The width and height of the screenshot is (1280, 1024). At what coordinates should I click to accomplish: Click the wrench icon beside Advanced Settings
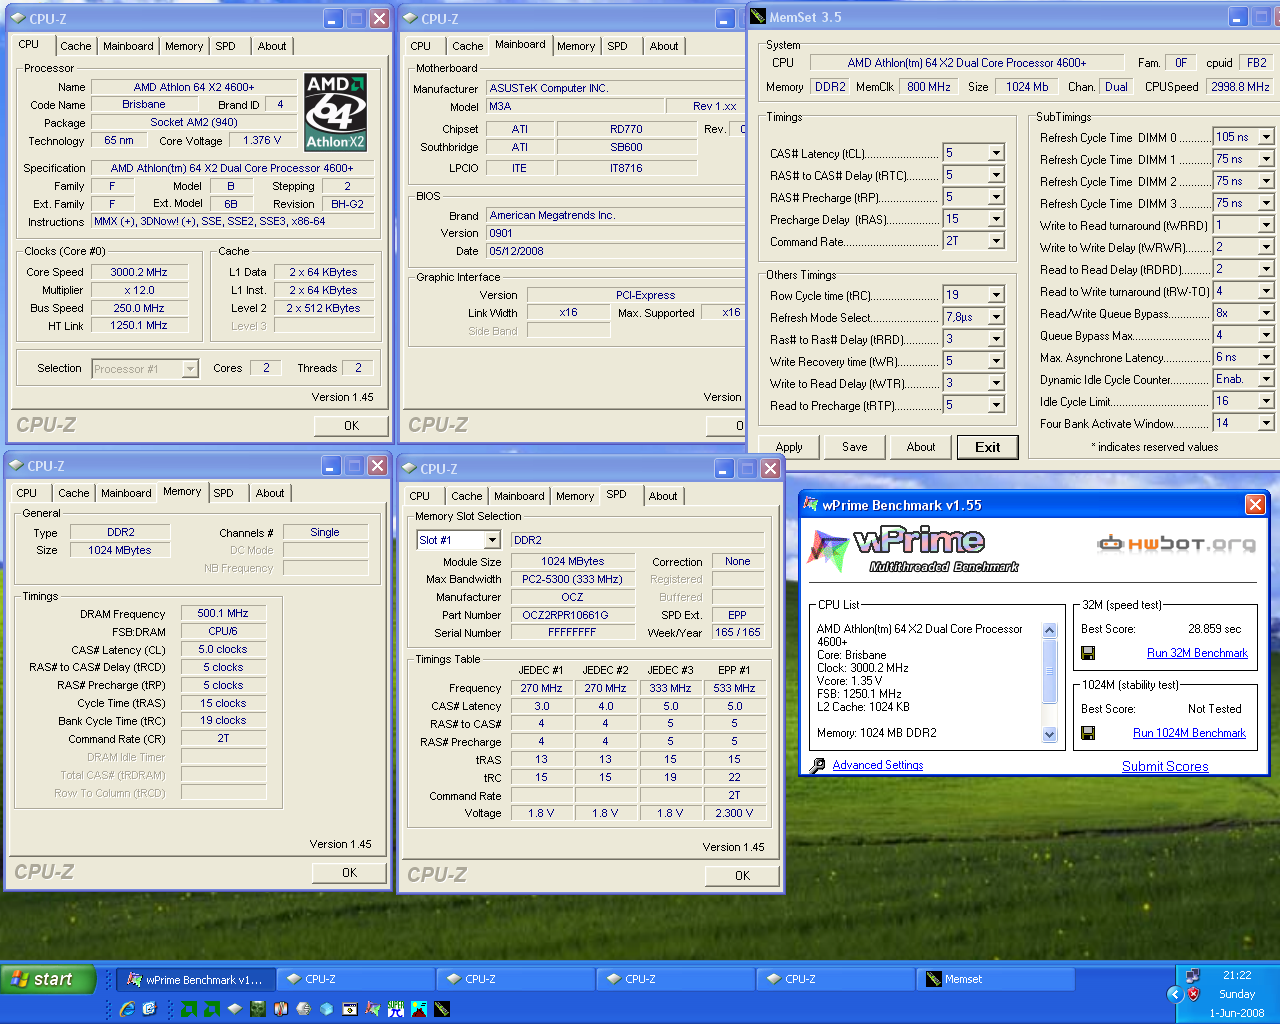(x=818, y=765)
